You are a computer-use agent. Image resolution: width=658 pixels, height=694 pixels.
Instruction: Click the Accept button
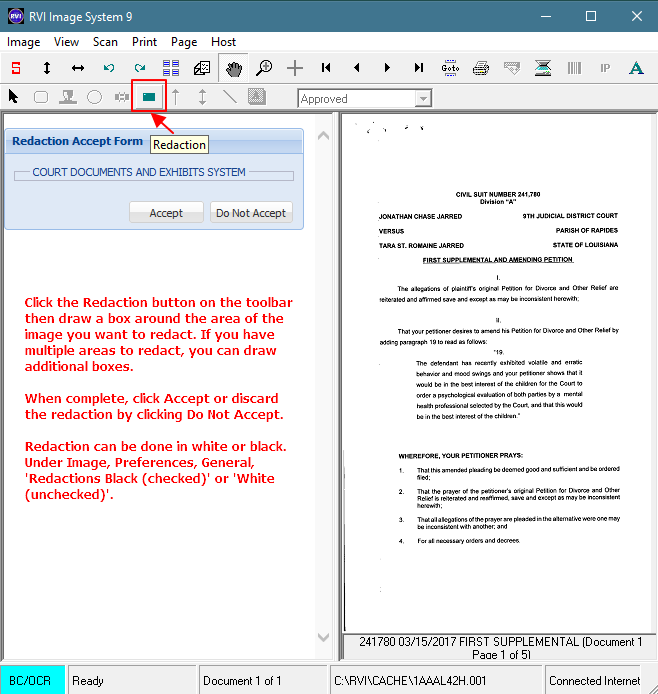click(166, 213)
